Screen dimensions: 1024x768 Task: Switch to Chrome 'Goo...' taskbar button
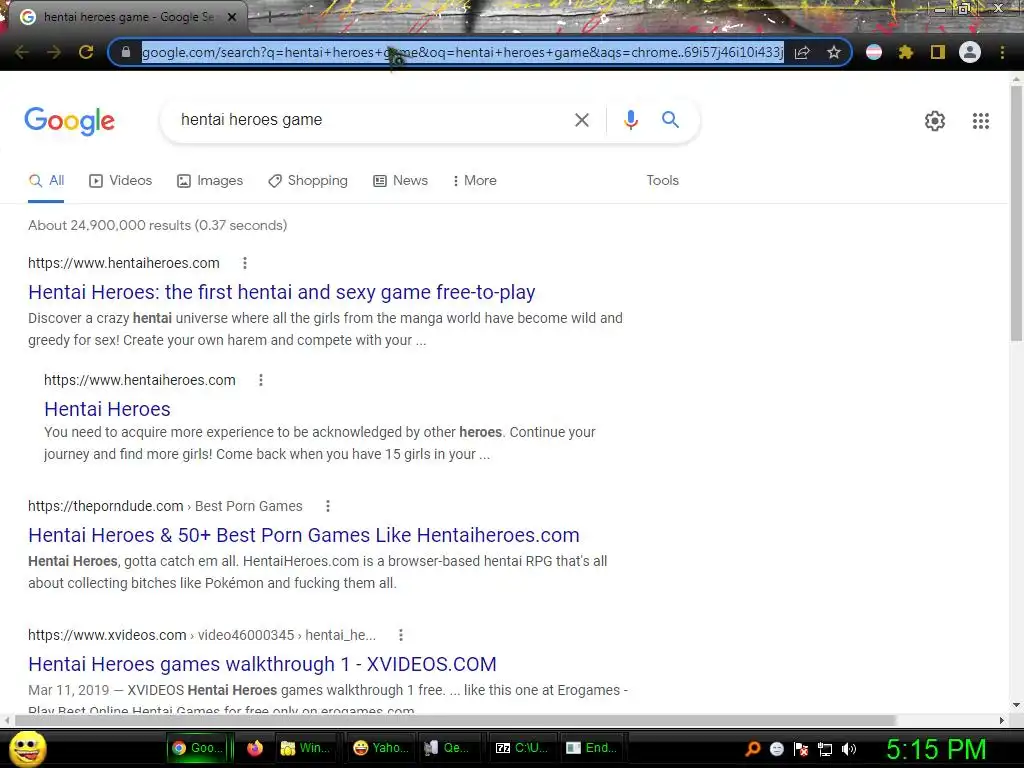tap(199, 748)
